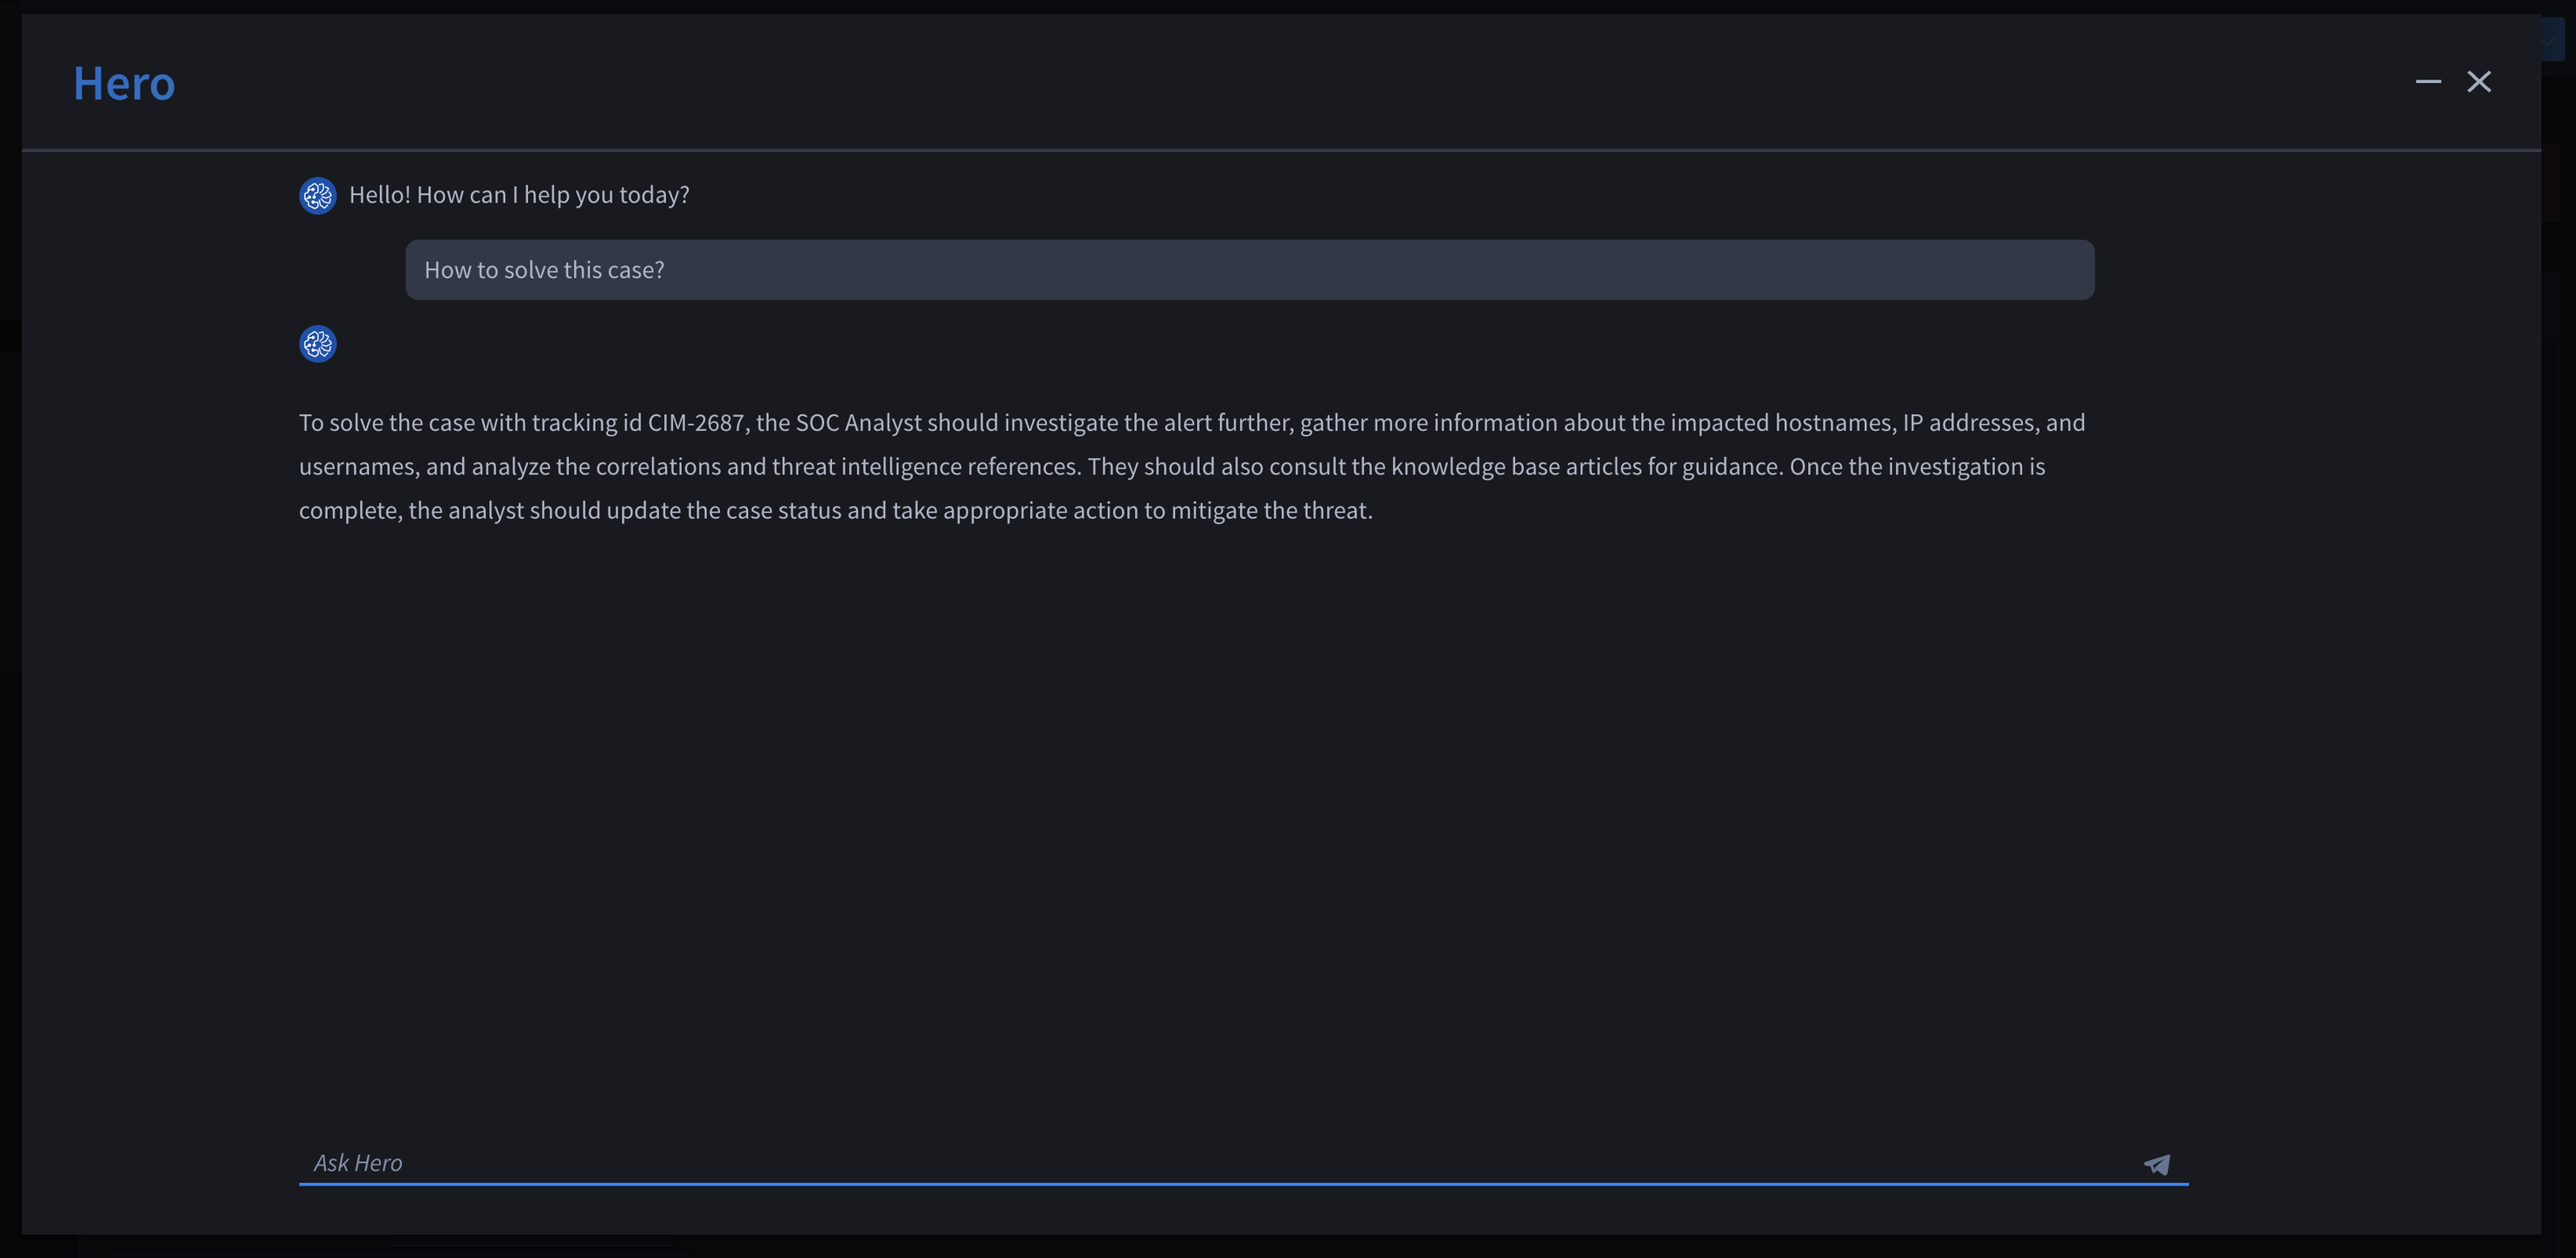Screen dimensions: 2576x1258
Task: Send the message with the paper plane icon
Action: tap(2157, 1164)
